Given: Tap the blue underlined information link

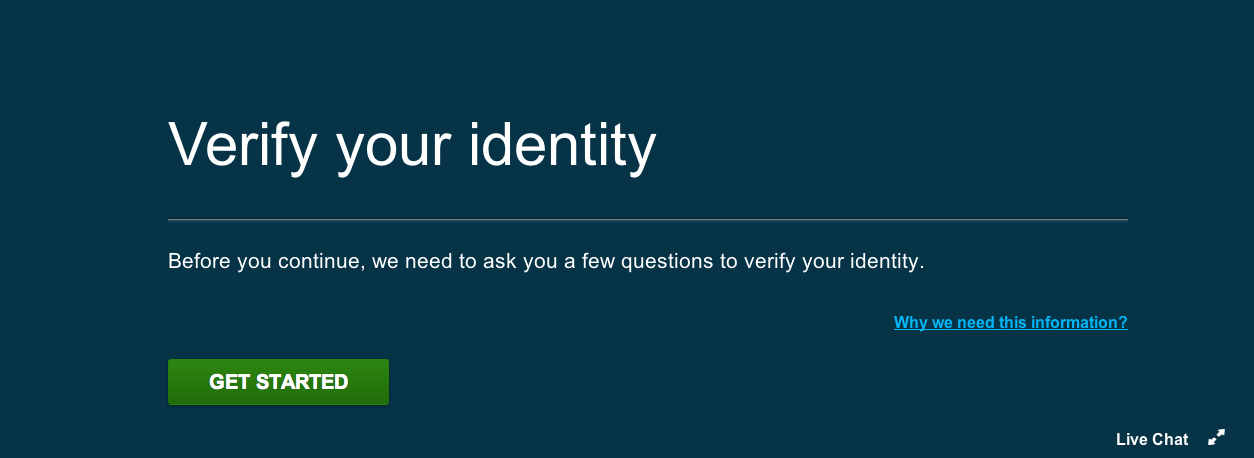Looking at the screenshot, I should point(1011,322).
